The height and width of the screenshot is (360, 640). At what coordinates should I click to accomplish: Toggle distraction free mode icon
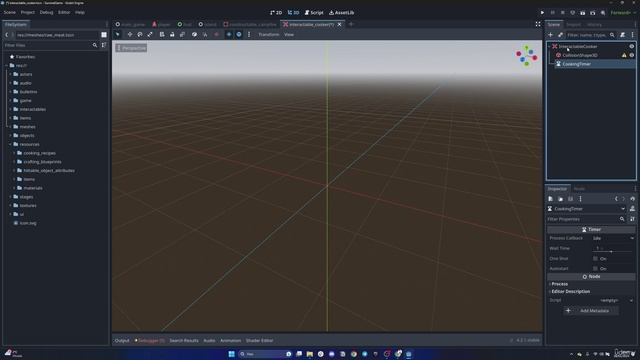click(538, 24)
